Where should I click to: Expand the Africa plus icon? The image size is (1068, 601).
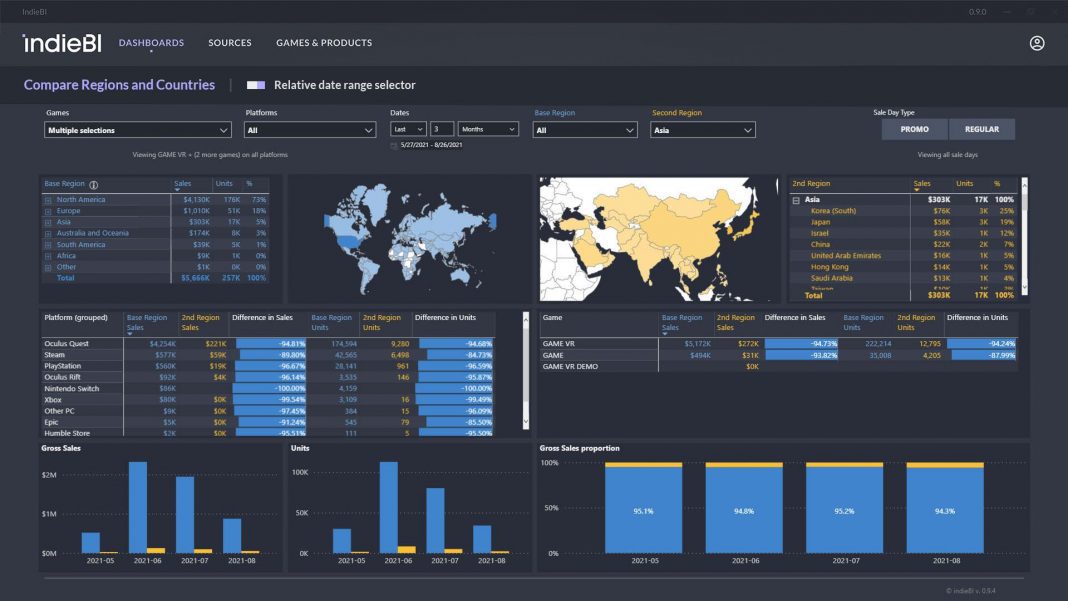click(48, 256)
